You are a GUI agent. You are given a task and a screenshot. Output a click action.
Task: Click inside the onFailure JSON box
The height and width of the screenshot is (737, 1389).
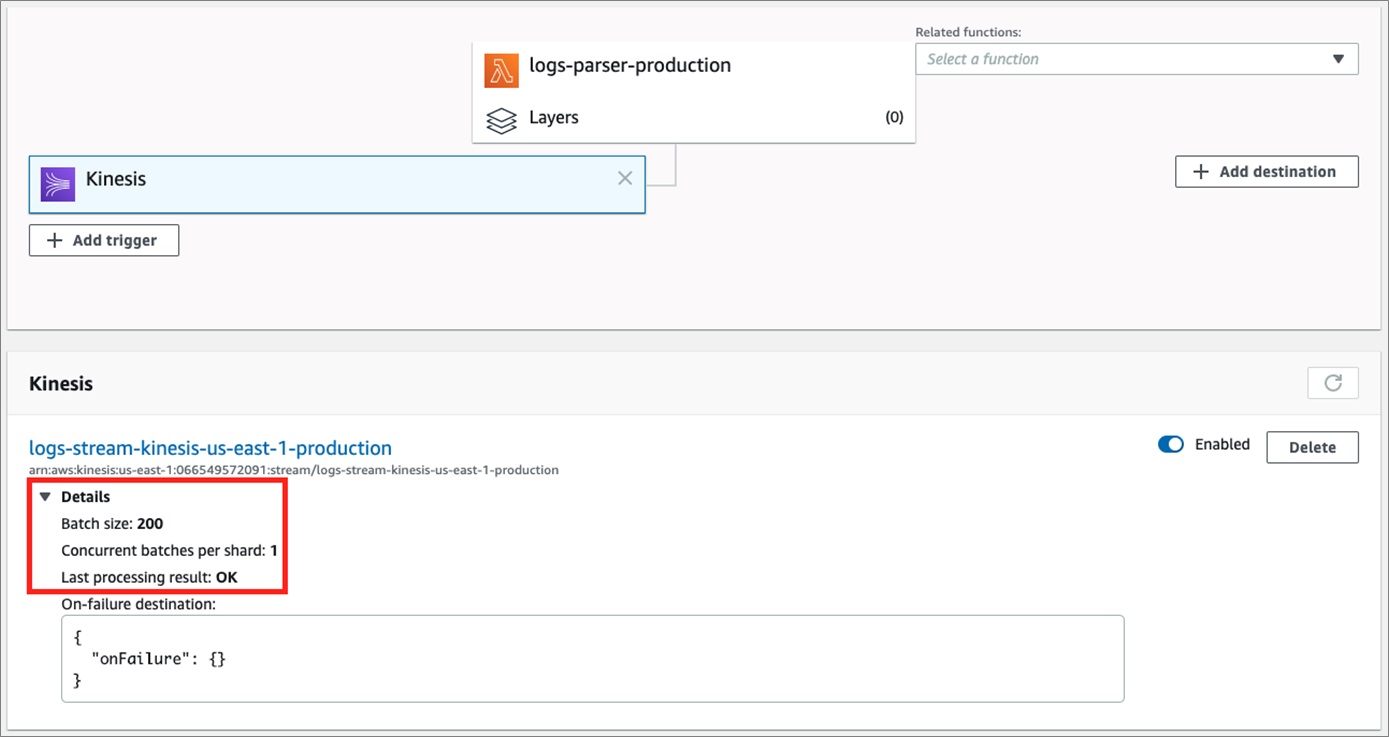click(x=592, y=658)
